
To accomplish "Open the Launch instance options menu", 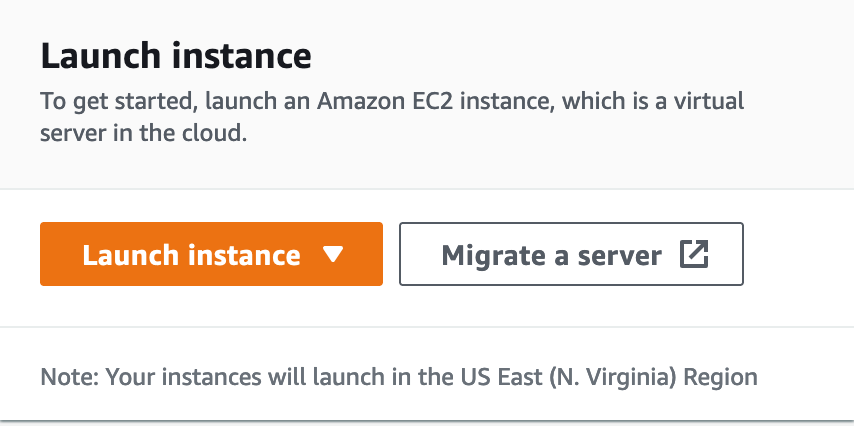I will point(334,255).
